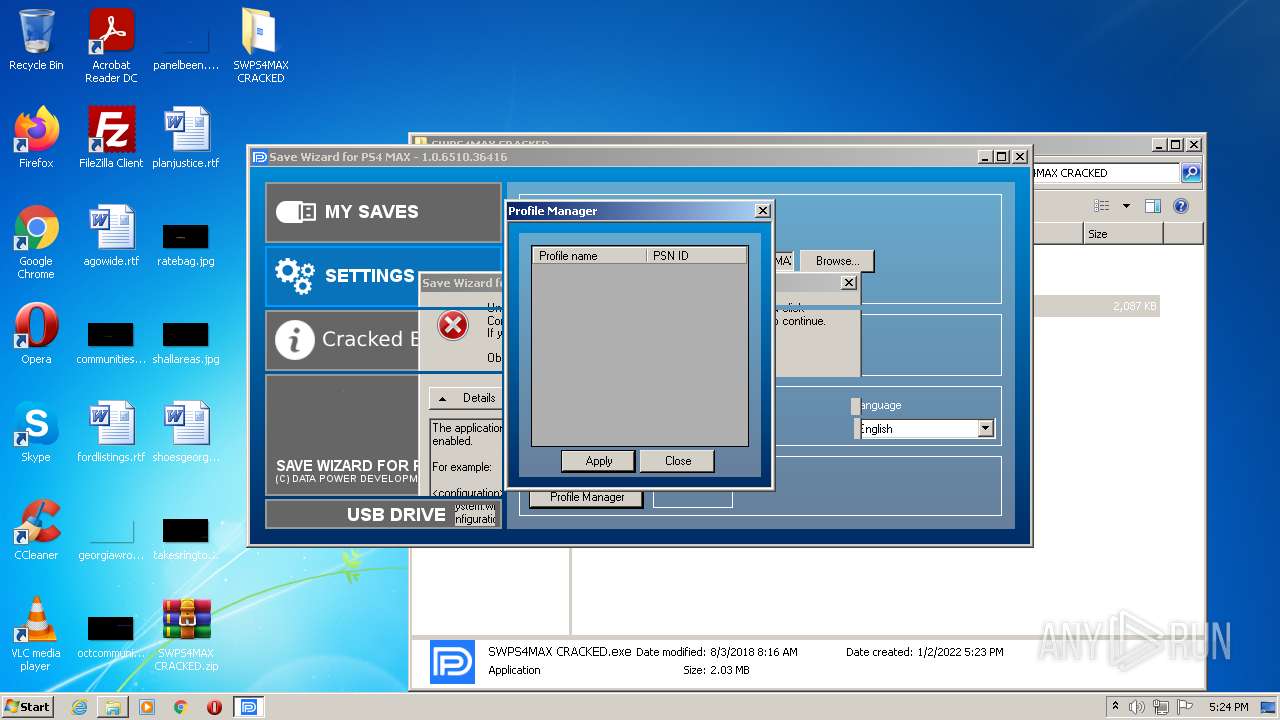The image size is (1280, 720).
Task: Open the SWPS4MAX CRACKED folder on desktop
Action: (x=261, y=45)
